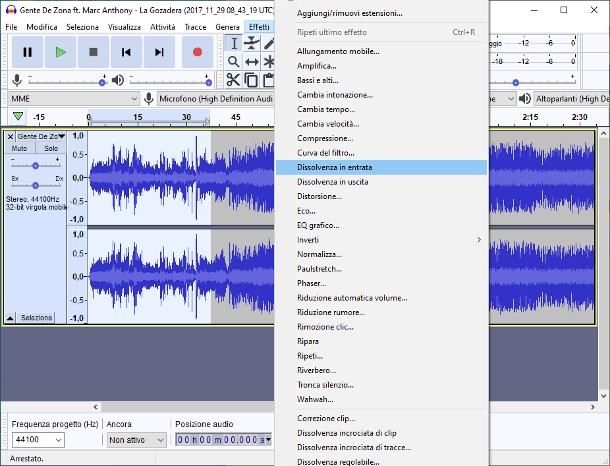Select the Time Shift arrows tool
Image resolution: width=610 pixels, height=466 pixels.
pyautogui.click(x=252, y=61)
